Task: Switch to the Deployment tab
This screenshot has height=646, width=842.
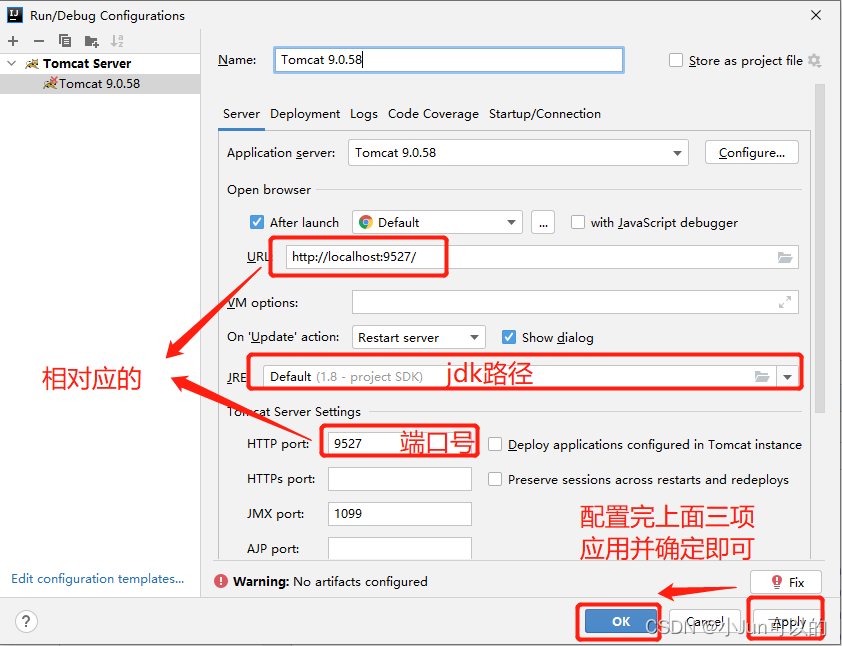Action: coord(305,114)
